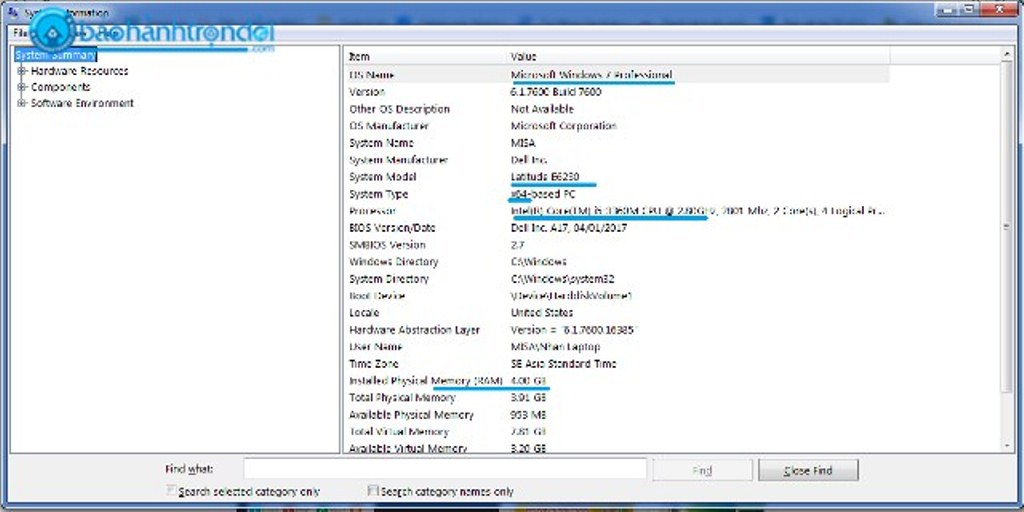Select the Version row label
Screen dimensions: 1024x512
point(367,92)
